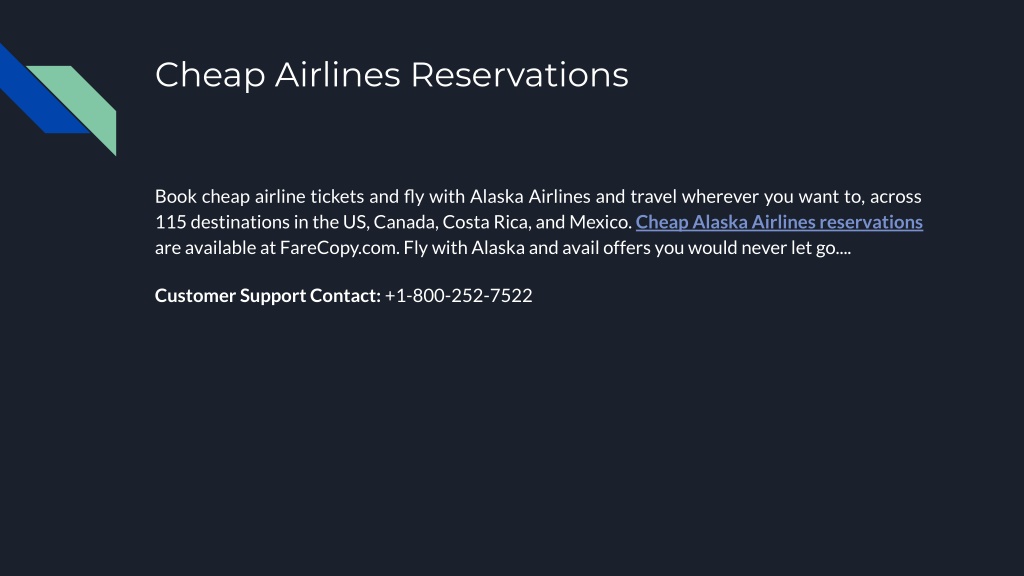This screenshot has width=1024, height=576.
Task: Click the word Reservations in the title
Action: 519,74
